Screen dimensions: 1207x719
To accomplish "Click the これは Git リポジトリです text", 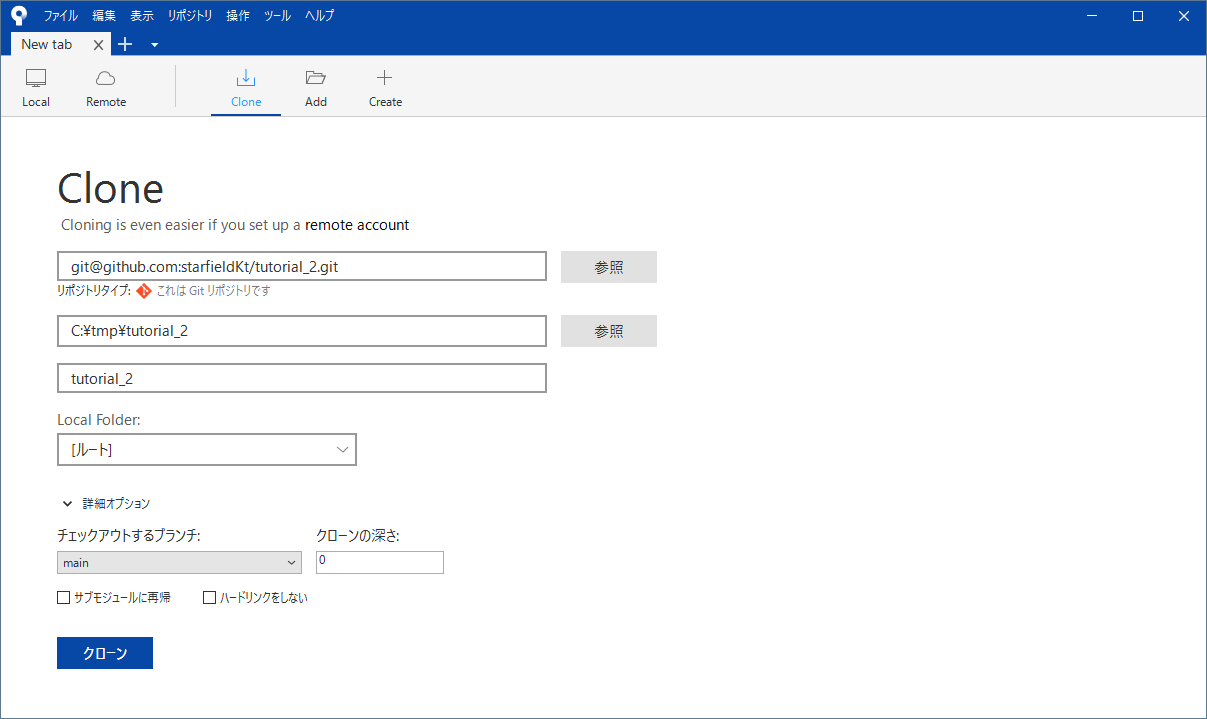I will 213,291.
